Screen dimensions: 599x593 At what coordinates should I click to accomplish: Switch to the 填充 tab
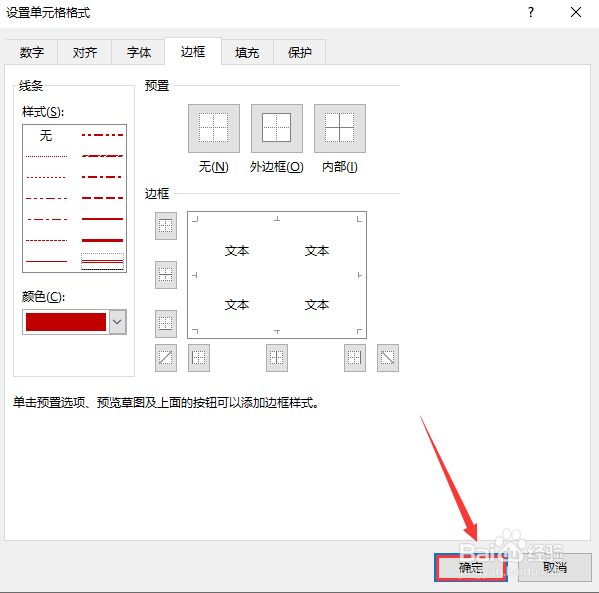click(247, 52)
